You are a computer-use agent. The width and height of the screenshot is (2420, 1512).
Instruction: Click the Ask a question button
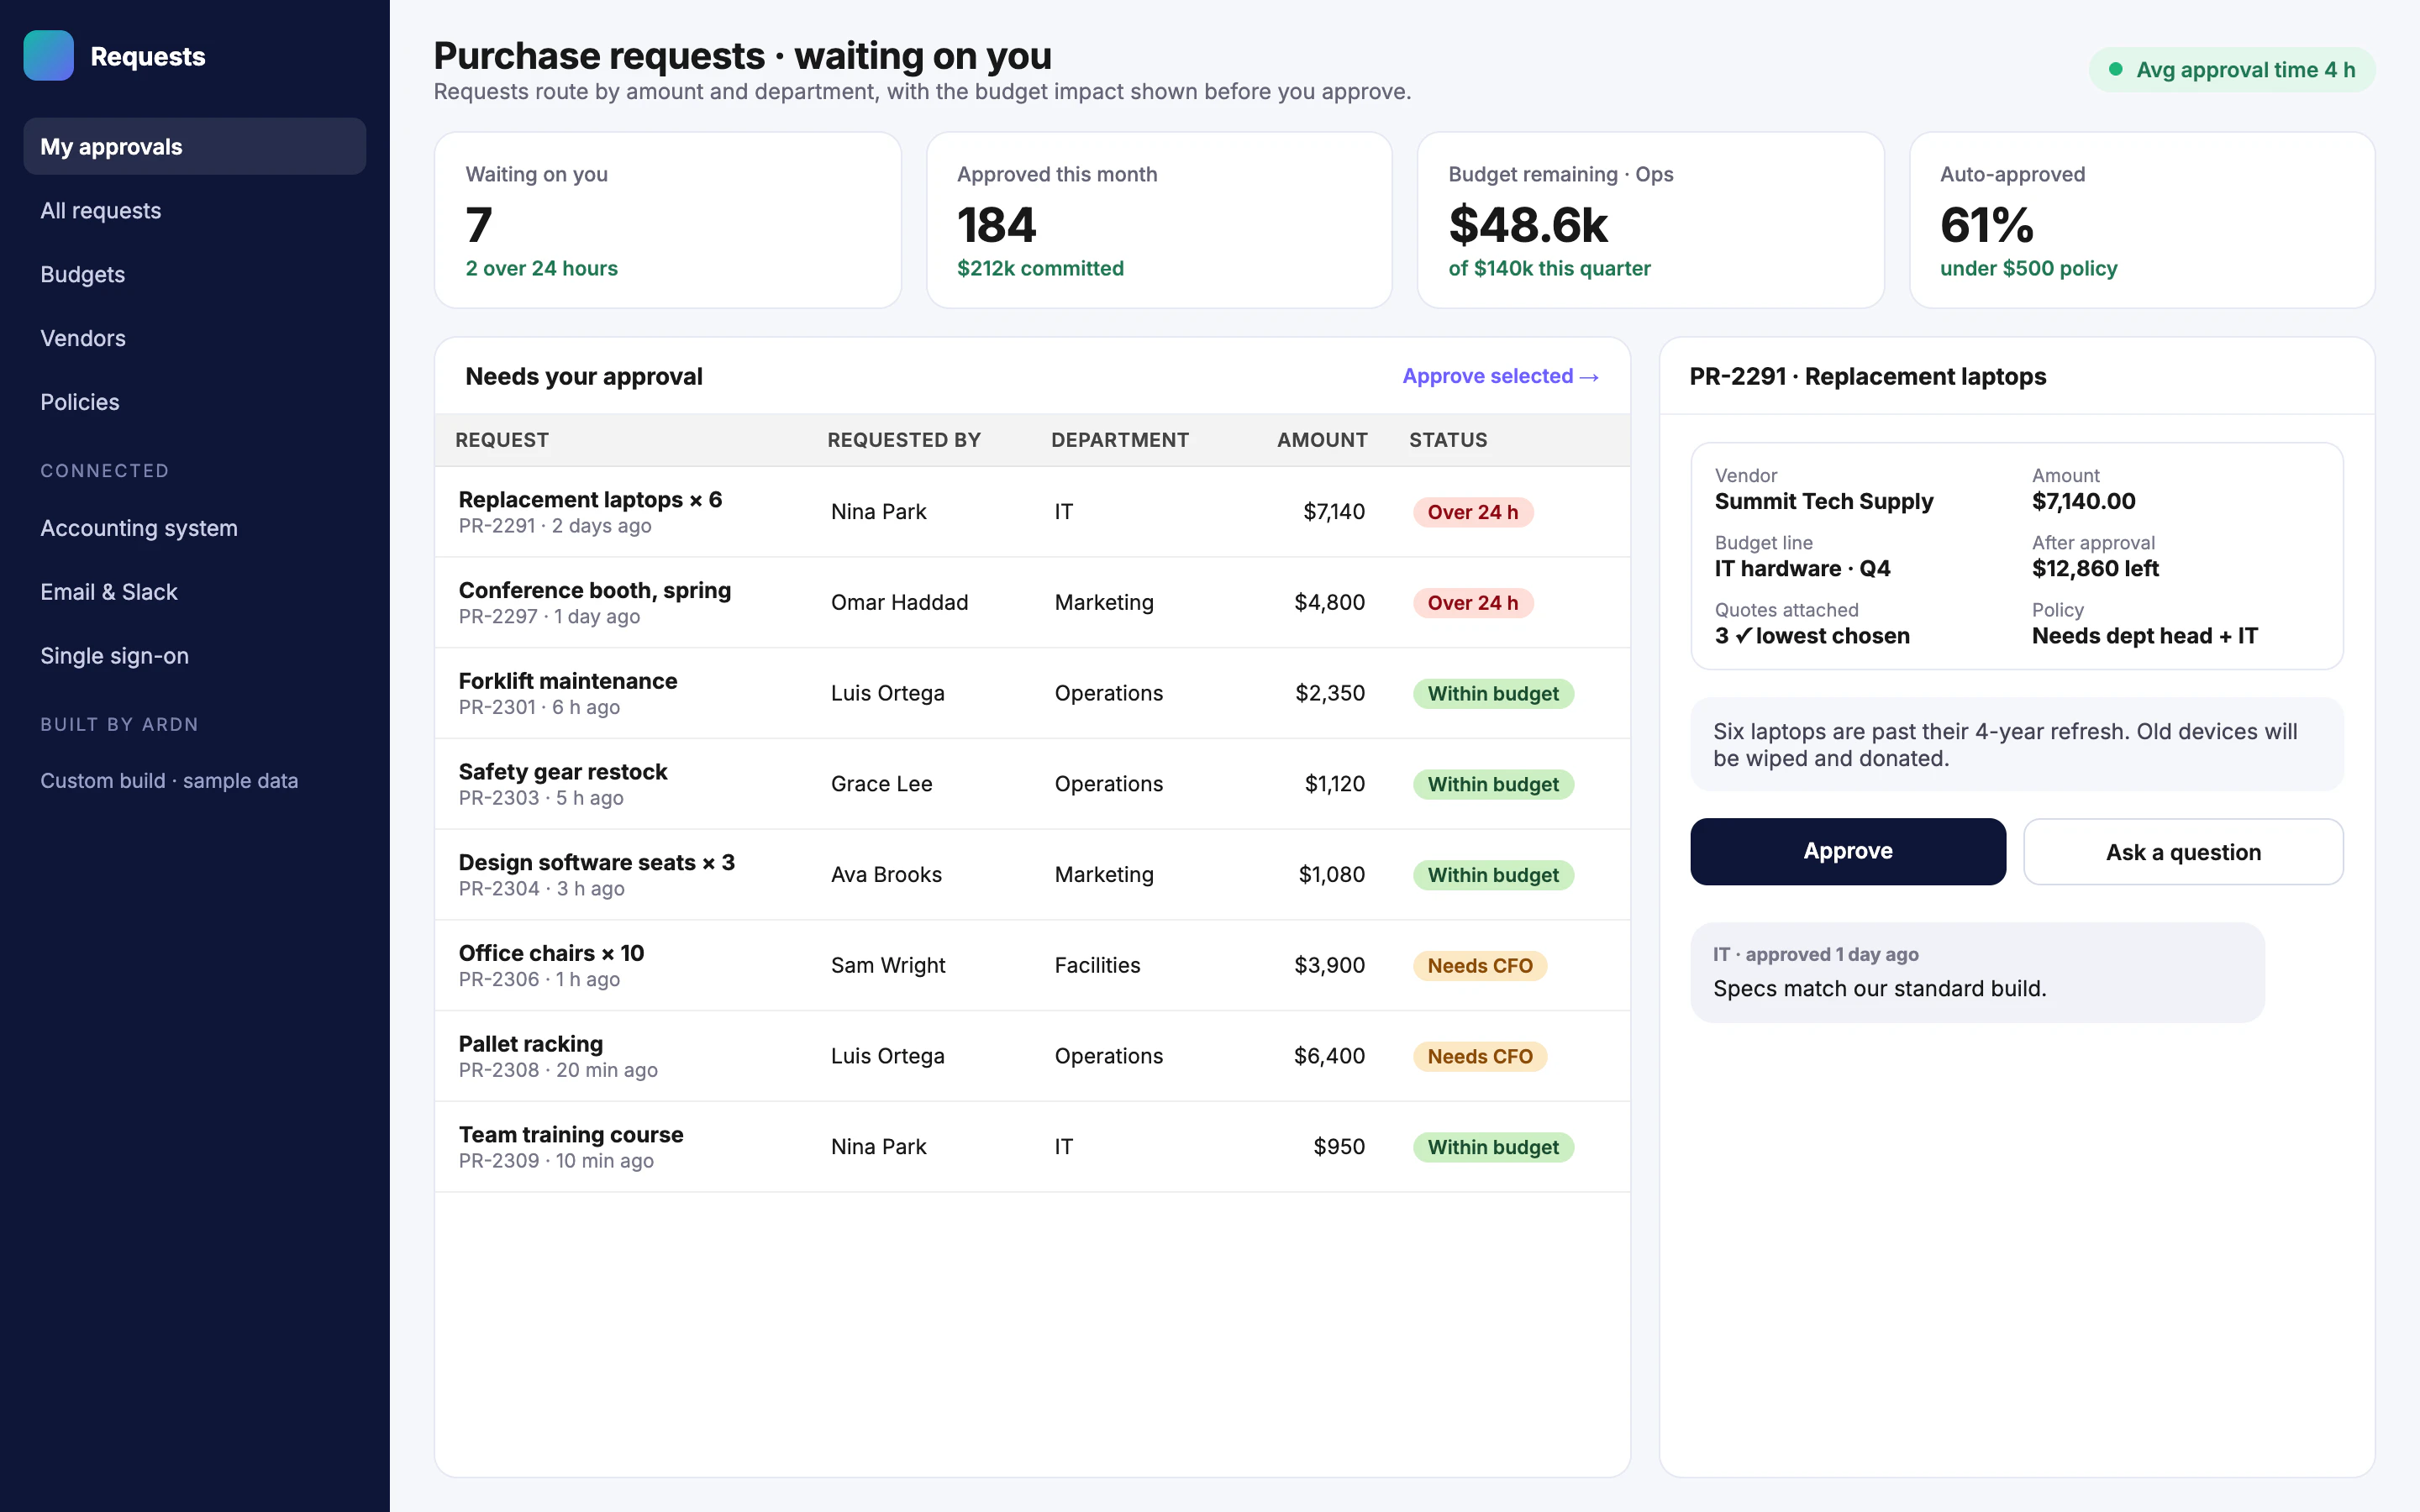(2183, 852)
